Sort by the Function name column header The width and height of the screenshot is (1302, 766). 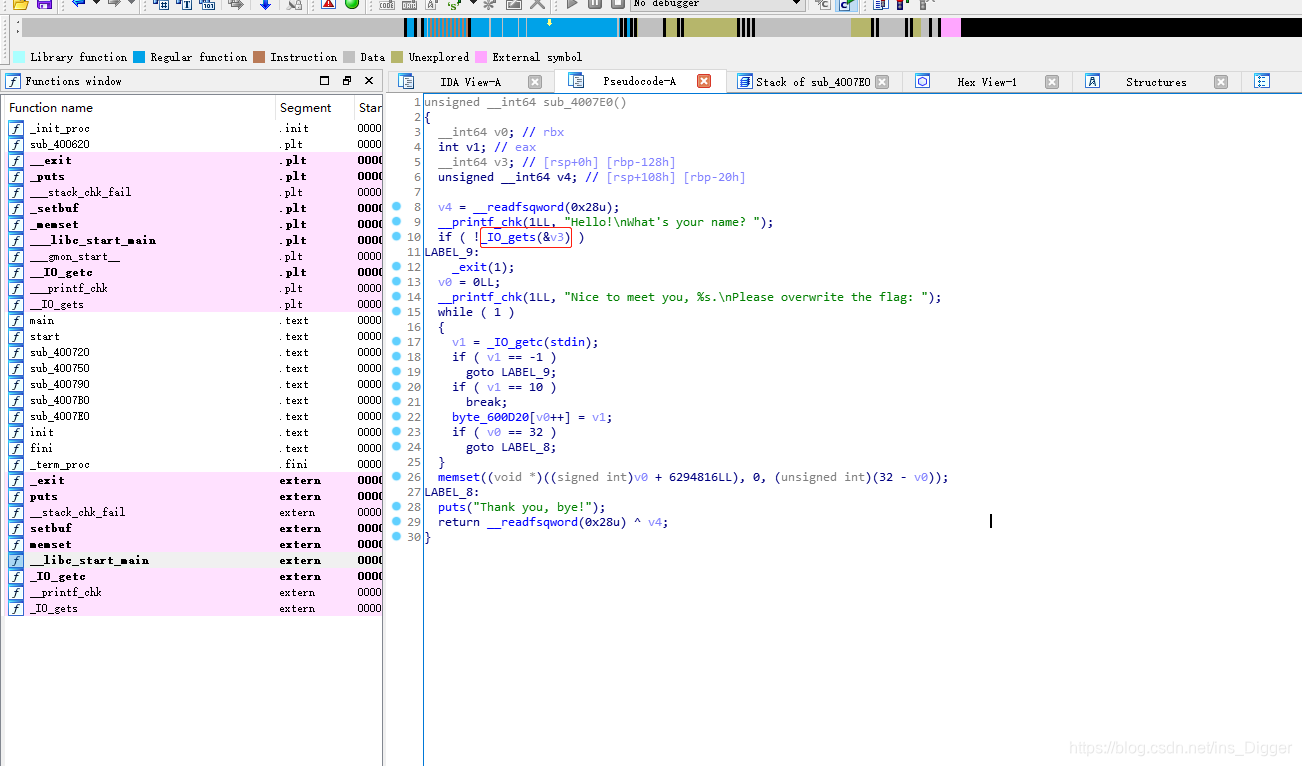pos(140,107)
